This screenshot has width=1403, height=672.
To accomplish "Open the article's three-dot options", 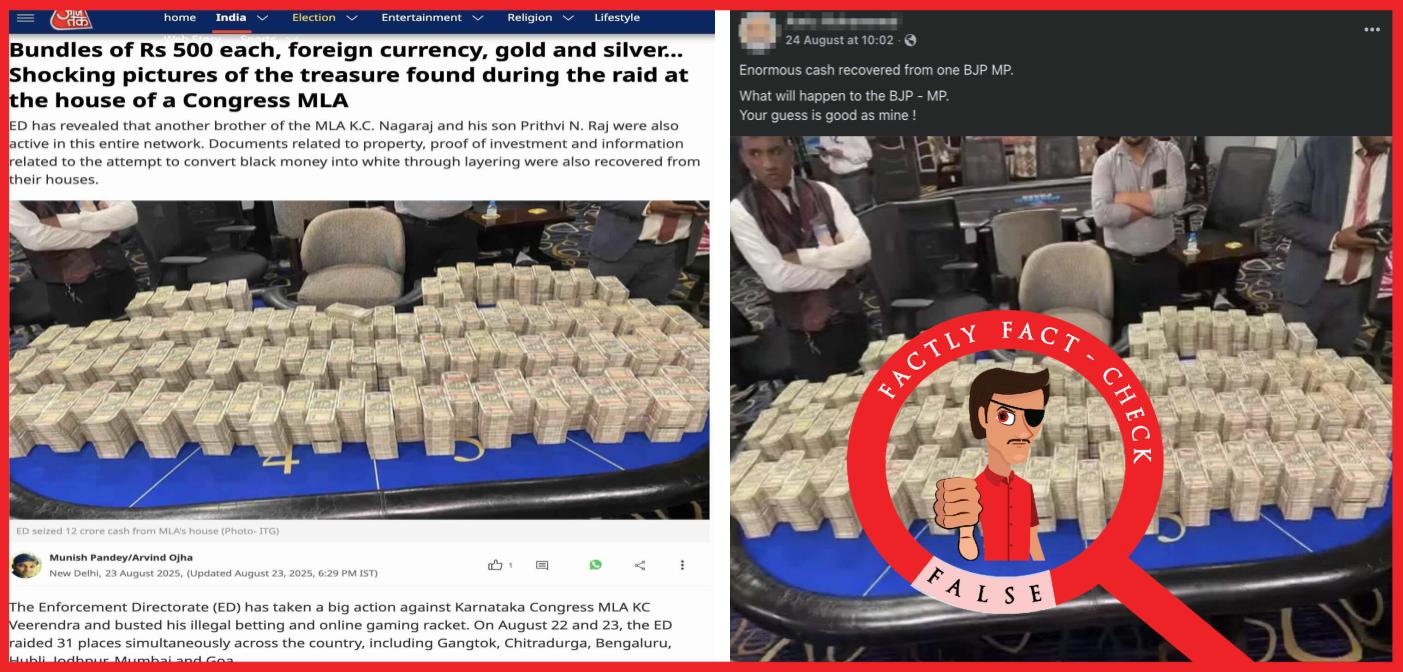I will coord(683,565).
